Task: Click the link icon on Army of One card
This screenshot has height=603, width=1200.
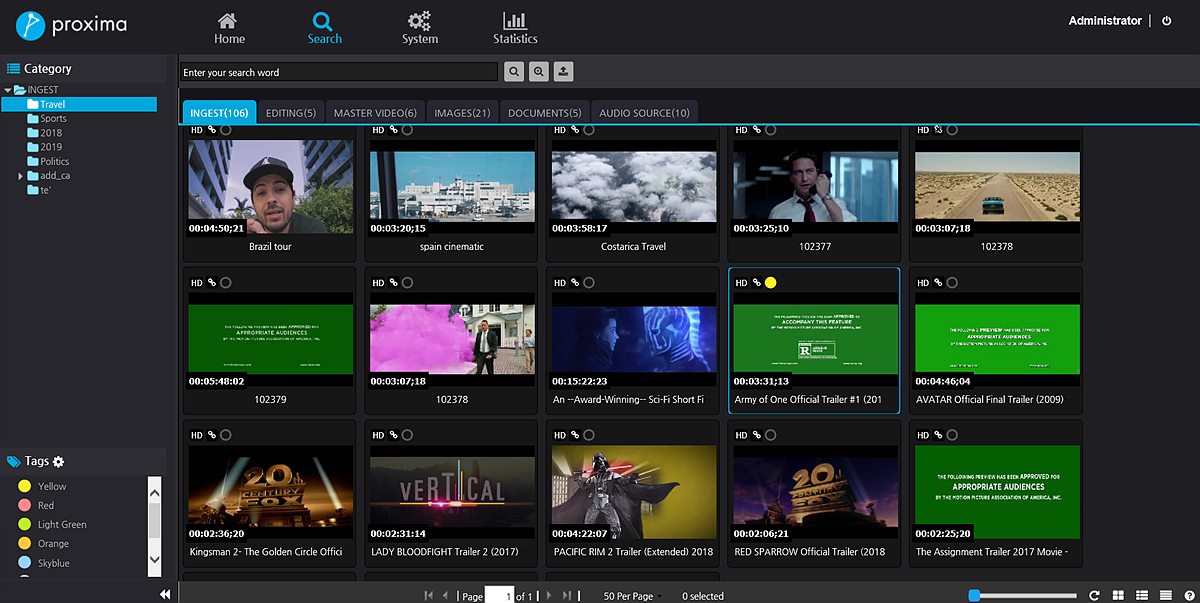Action: 757,283
